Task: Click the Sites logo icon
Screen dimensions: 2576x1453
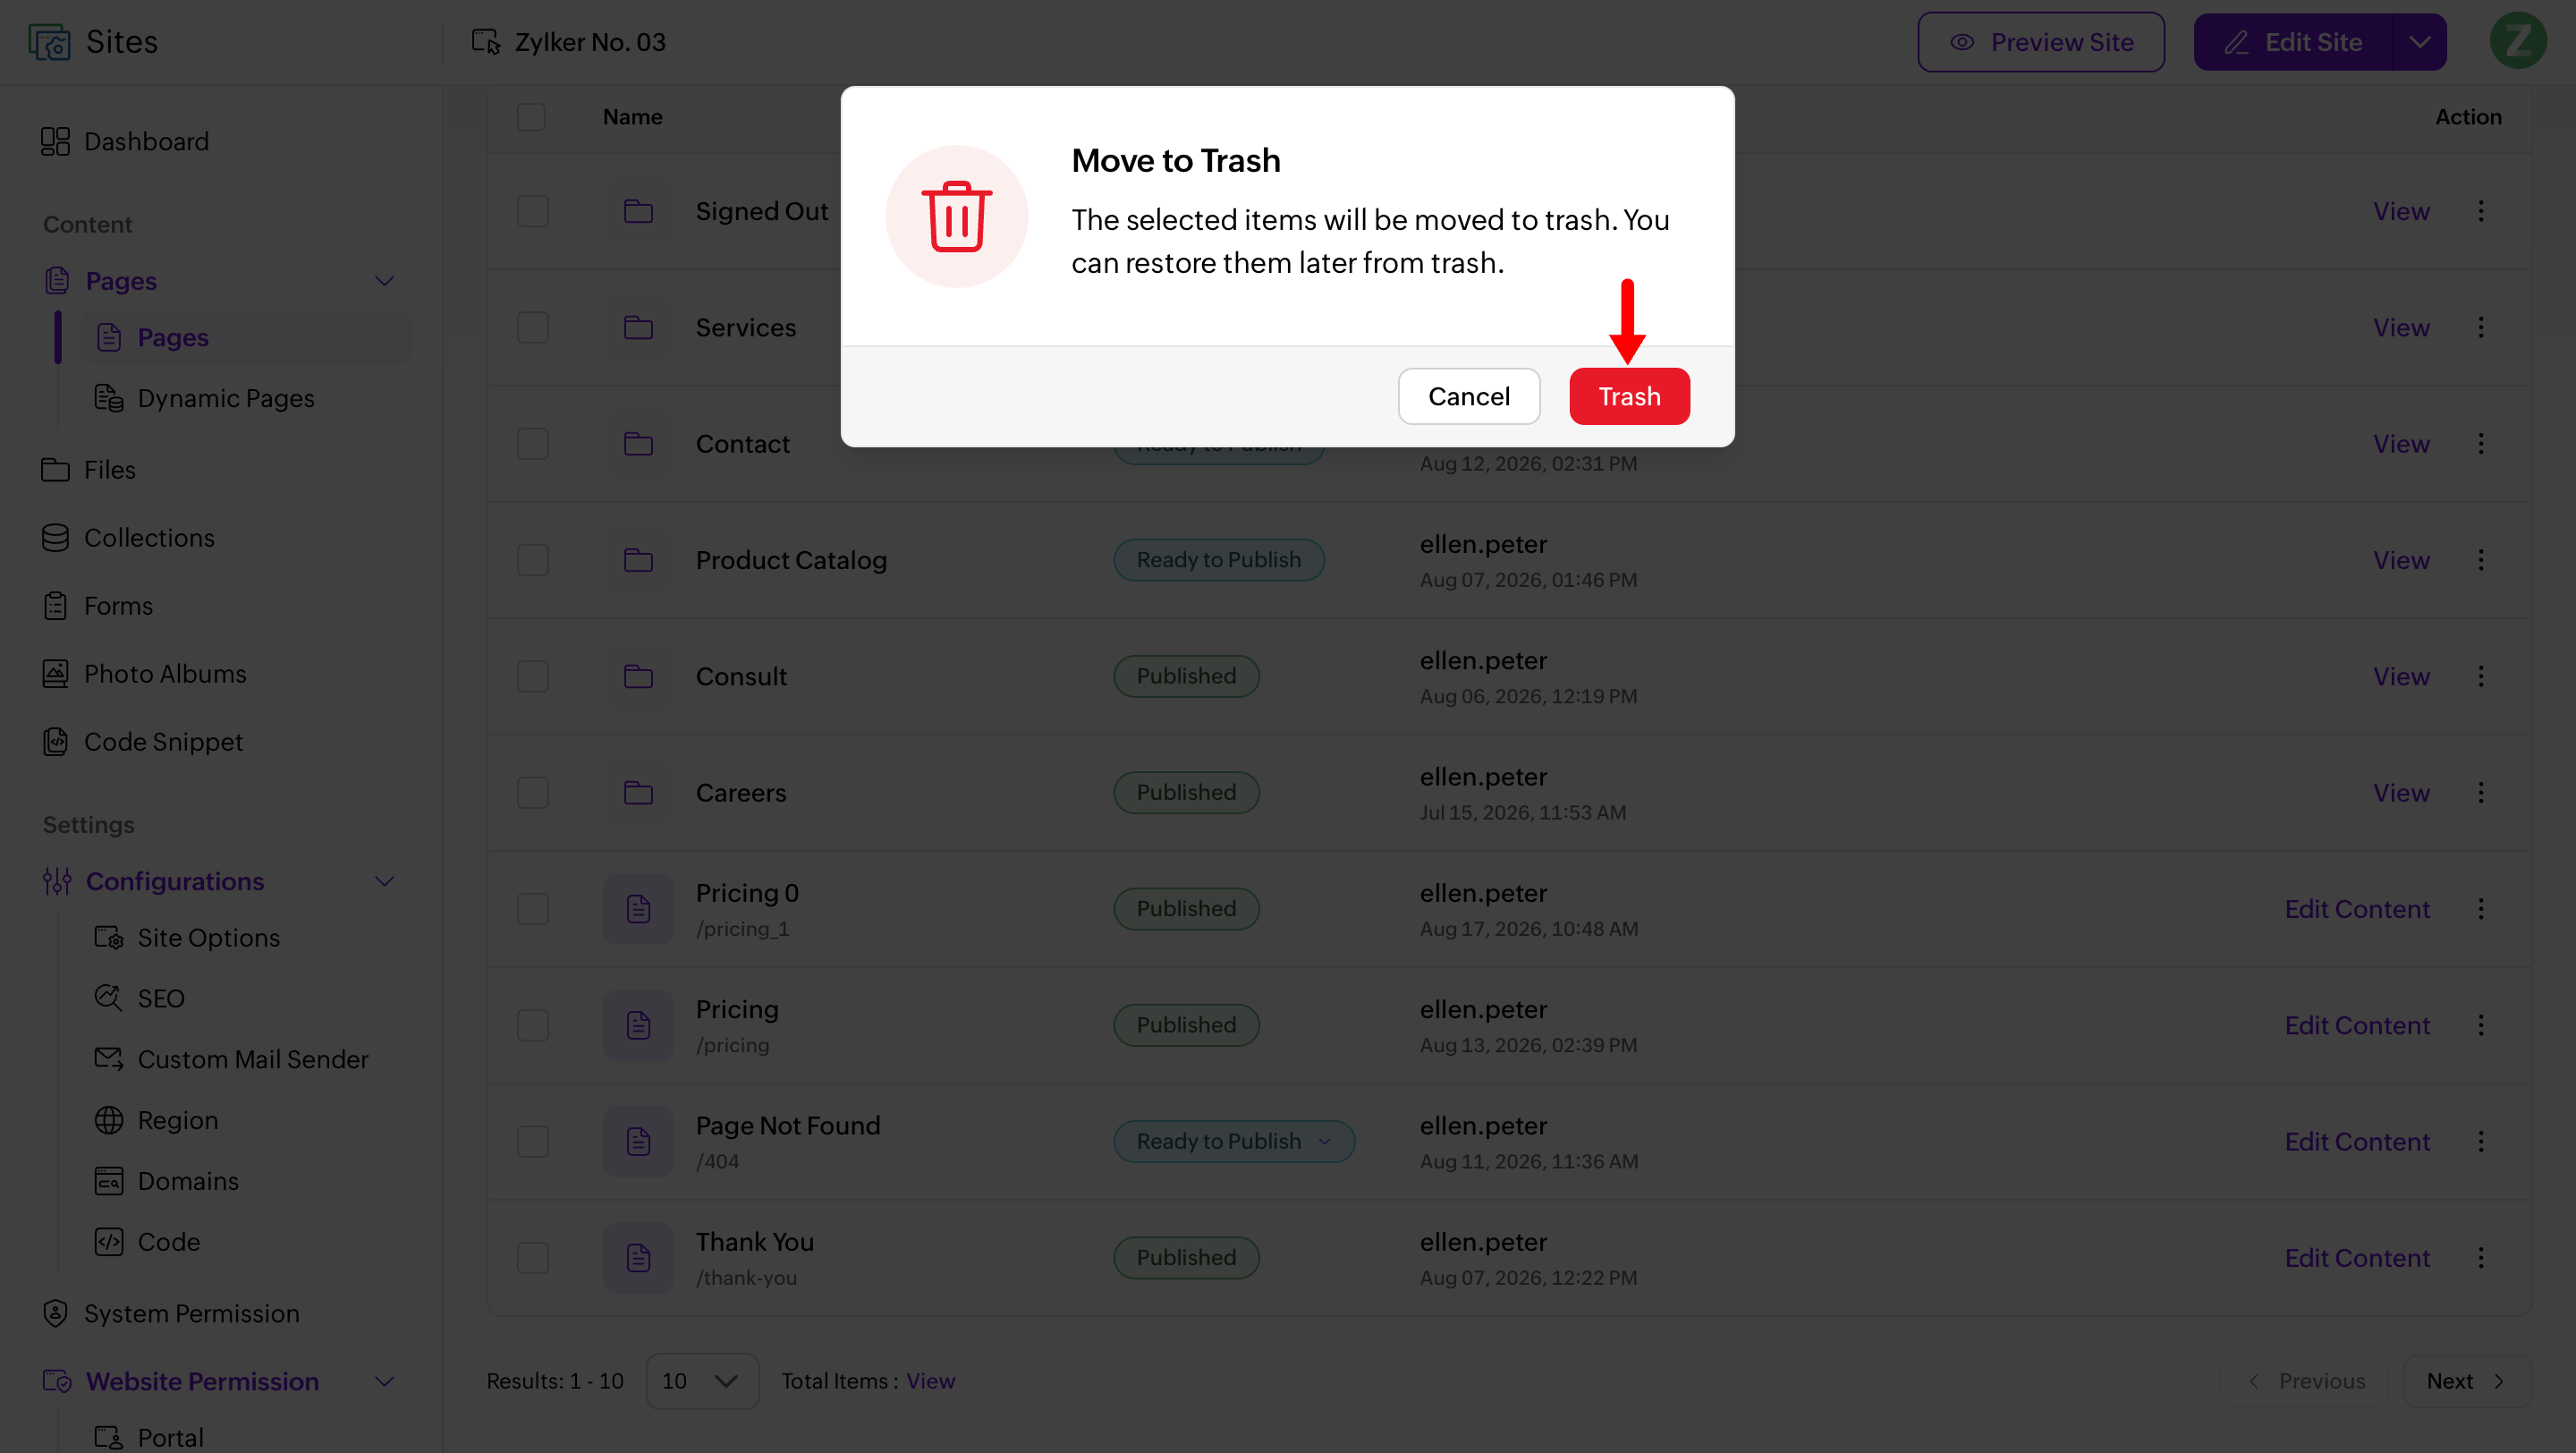Action: click(49, 42)
